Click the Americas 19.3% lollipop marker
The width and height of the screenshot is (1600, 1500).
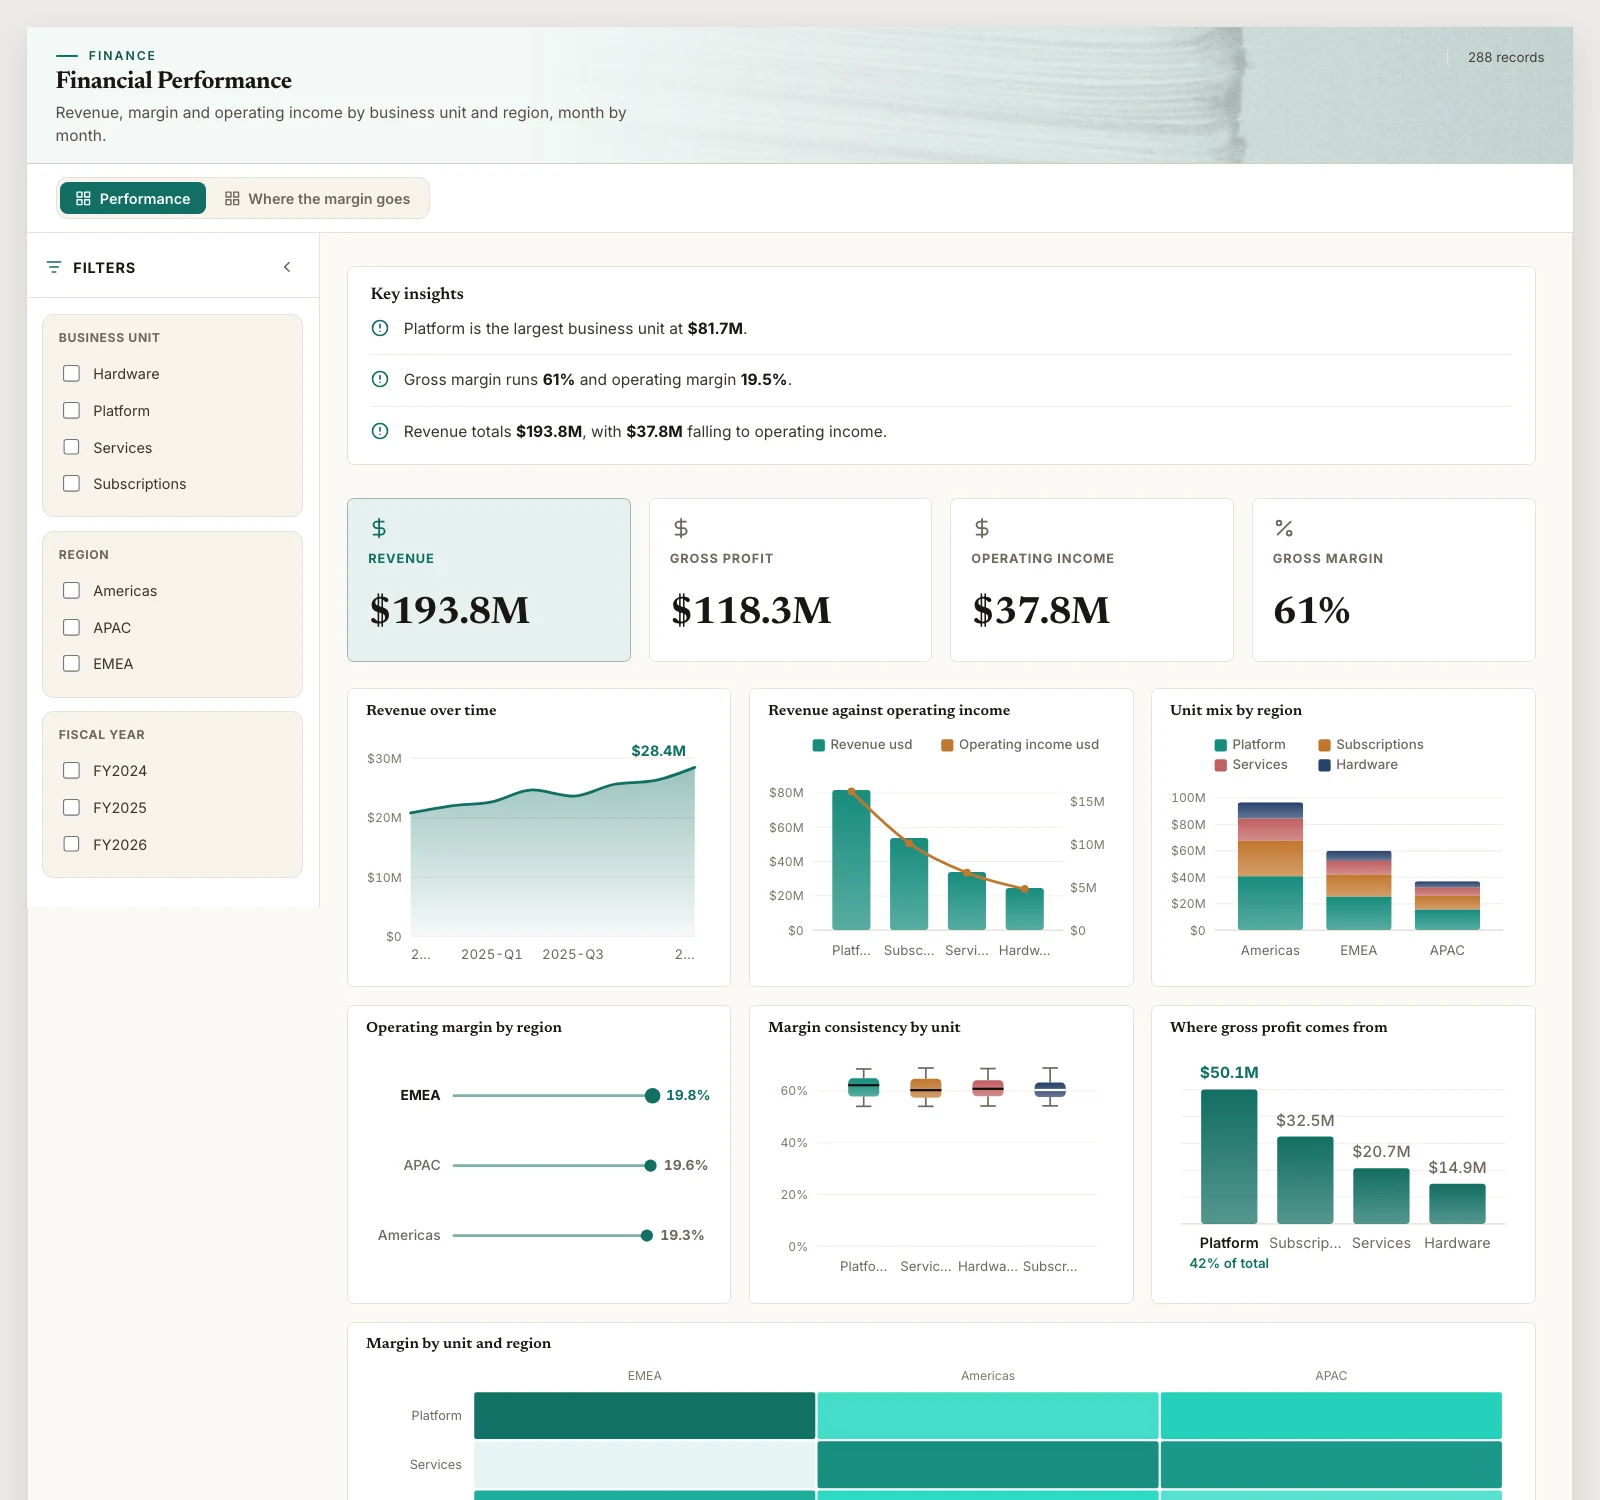pyautogui.click(x=647, y=1235)
